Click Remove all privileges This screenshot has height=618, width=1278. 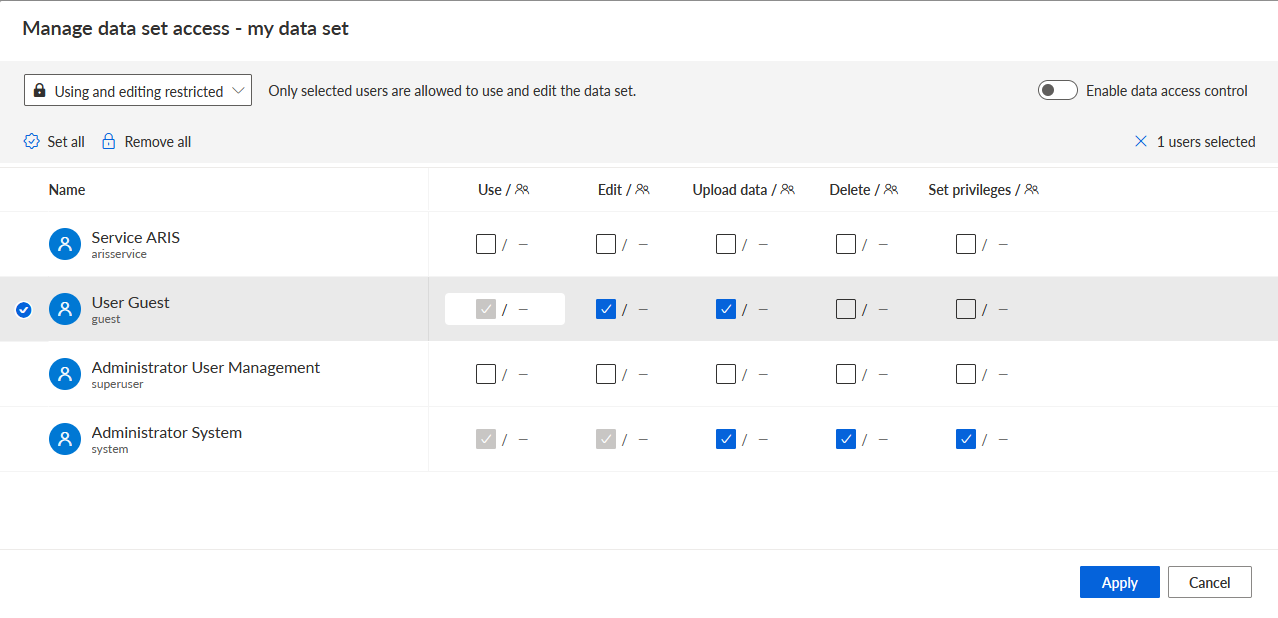coord(147,142)
